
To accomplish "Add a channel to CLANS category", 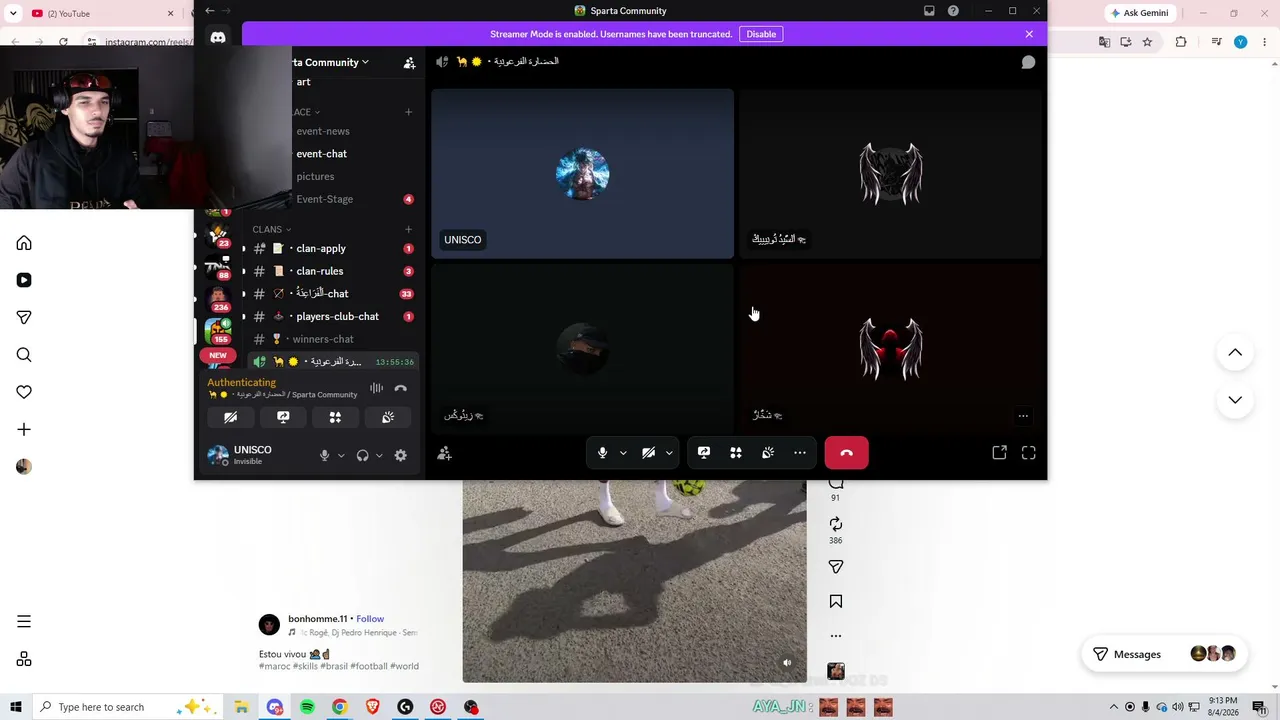I will click(x=408, y=229).
